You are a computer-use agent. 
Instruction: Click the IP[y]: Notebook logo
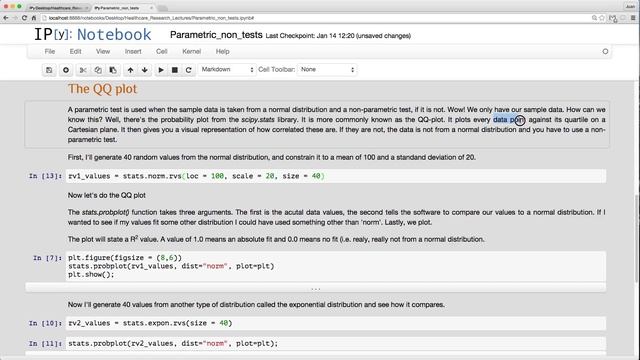point(93,35)
